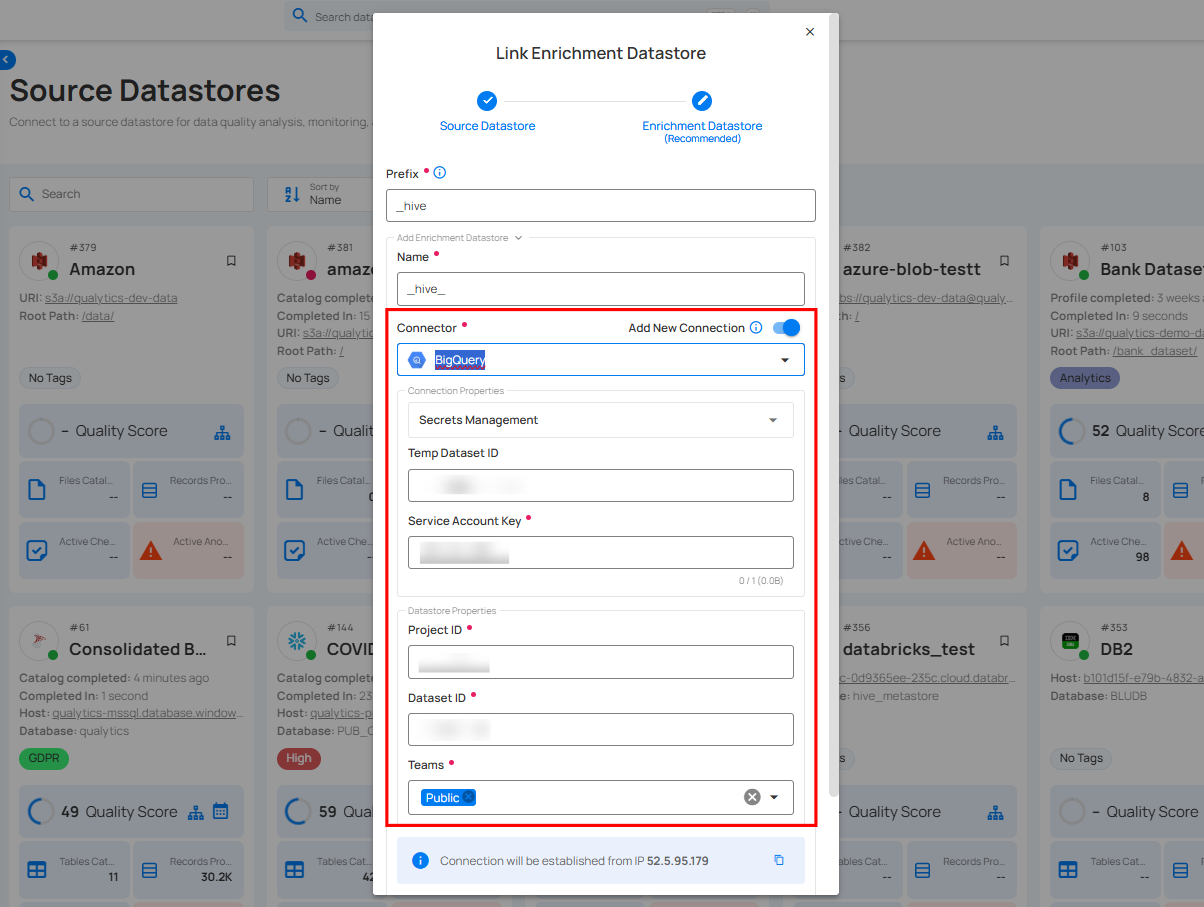The height and width of the screenshot is (907, 1204).
Task: Click inside the _hive_ Name input field
Action: (x=600, y=289)
